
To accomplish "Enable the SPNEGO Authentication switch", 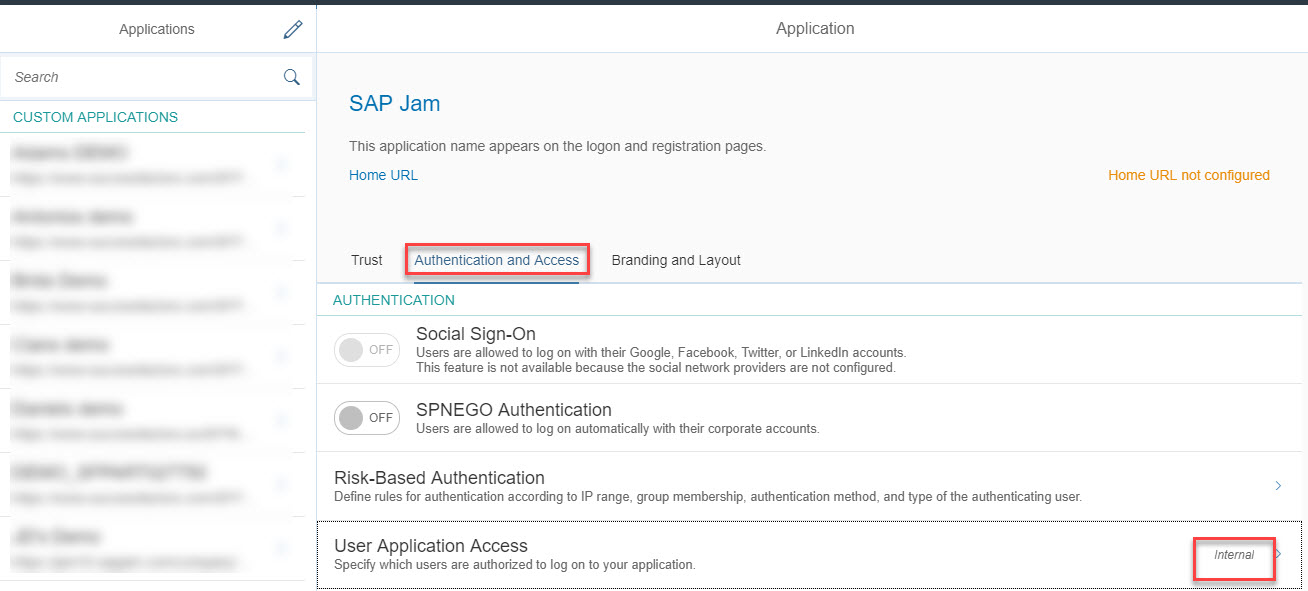I will [x=367, y=418].
